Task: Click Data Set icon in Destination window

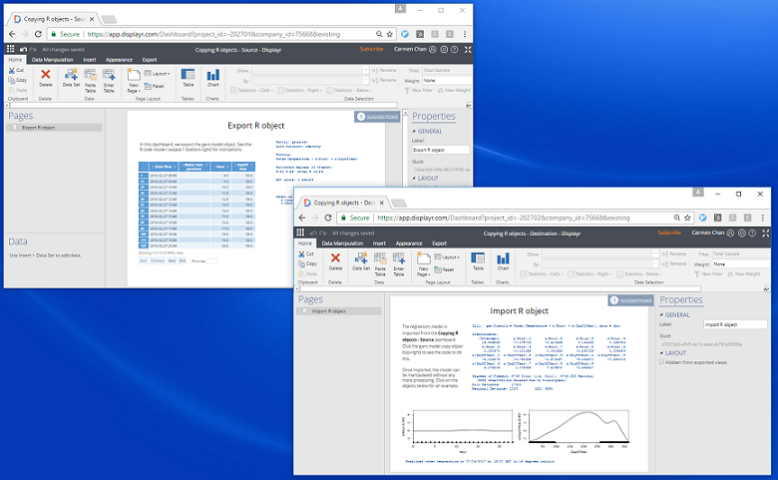Action: pos(361,258)
